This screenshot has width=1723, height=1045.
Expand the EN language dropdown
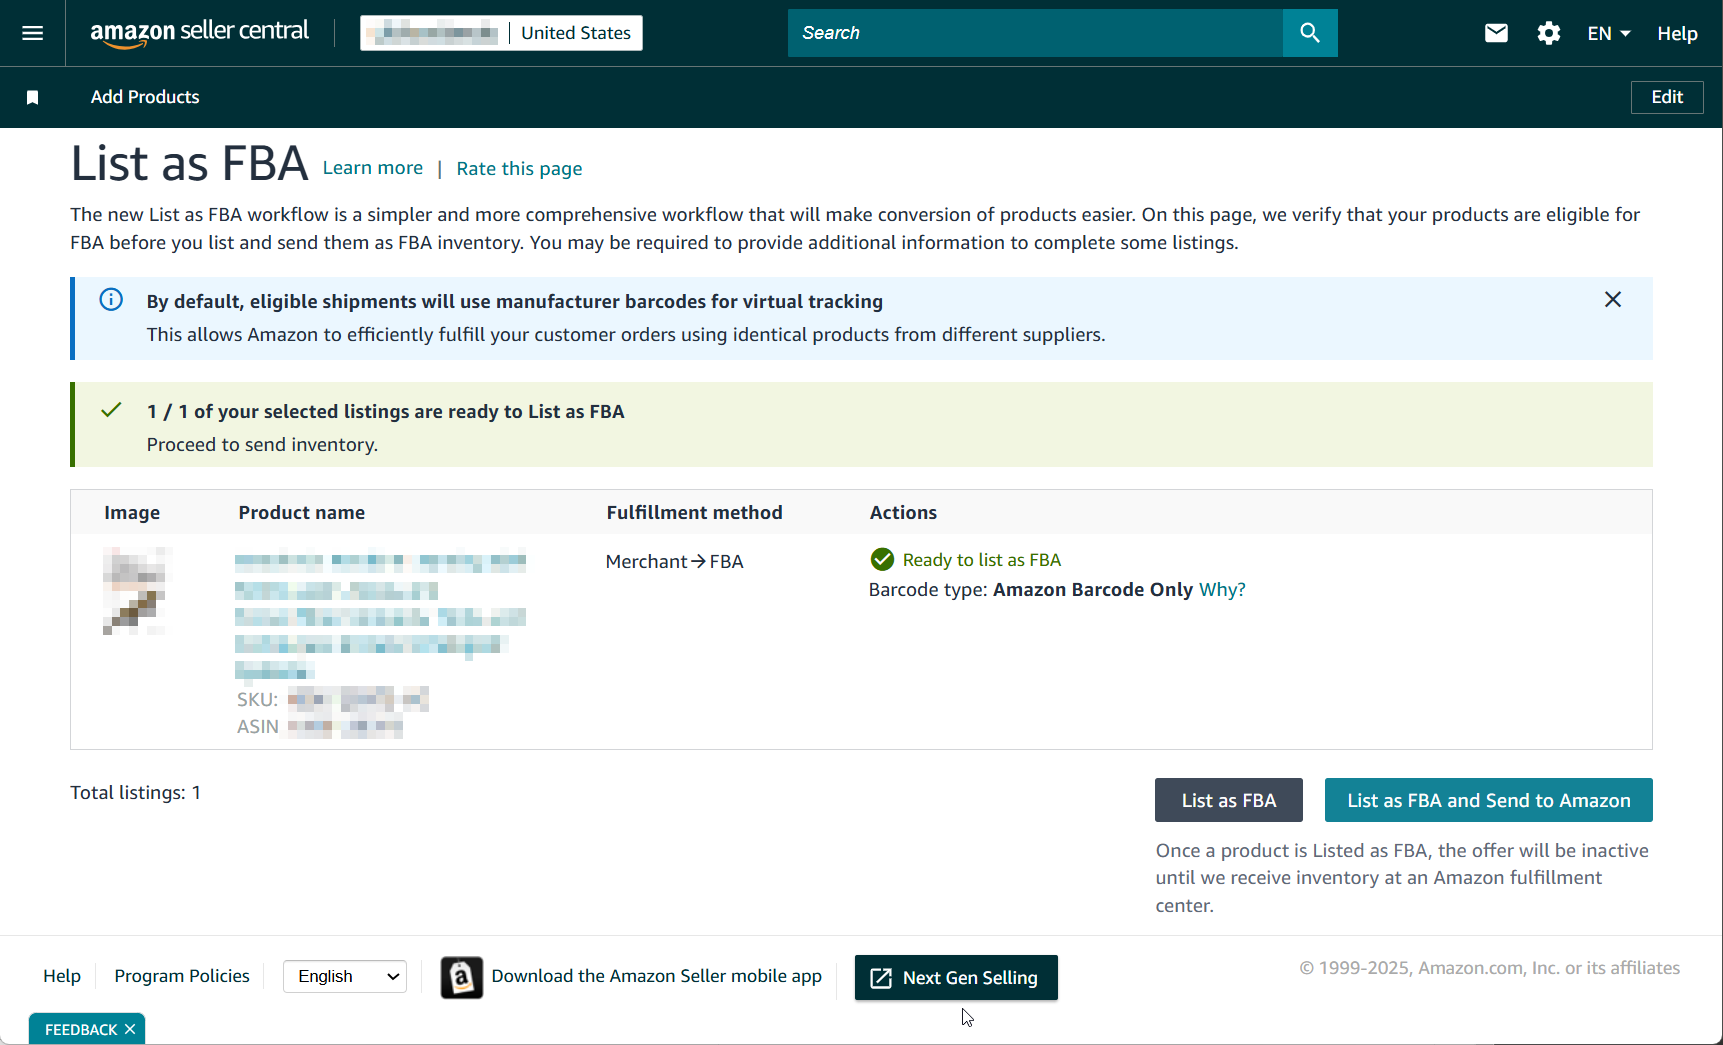pos(1609,33)
